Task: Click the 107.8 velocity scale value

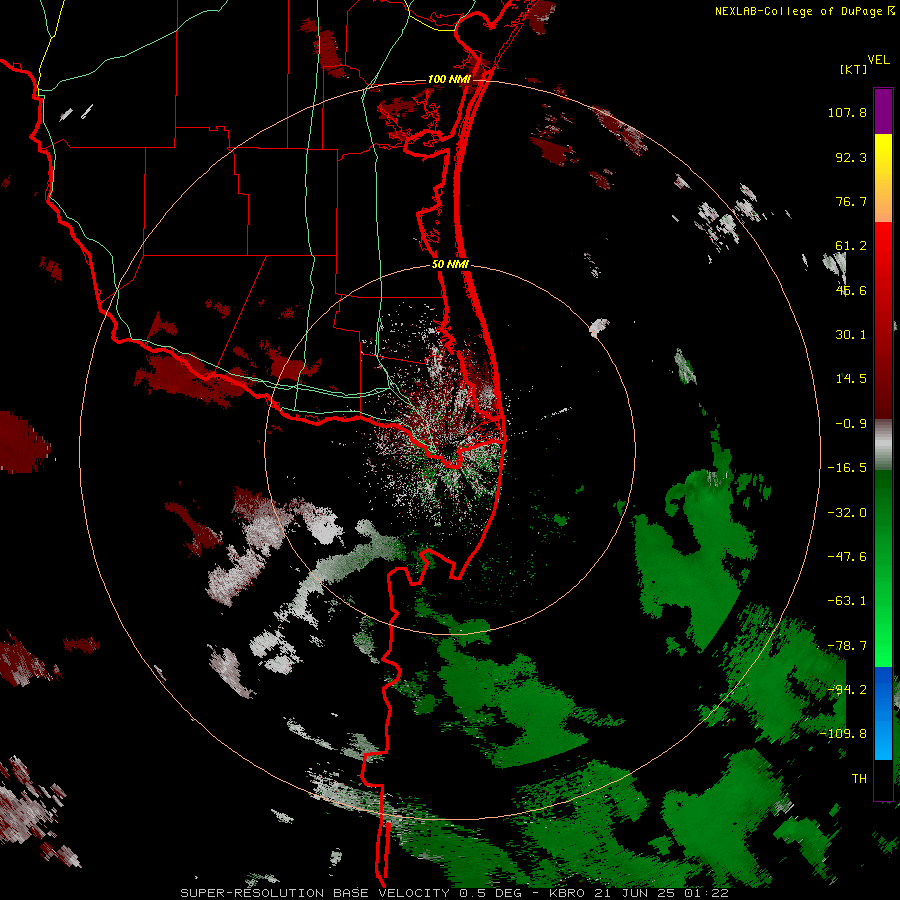Action: coord(847,112)
